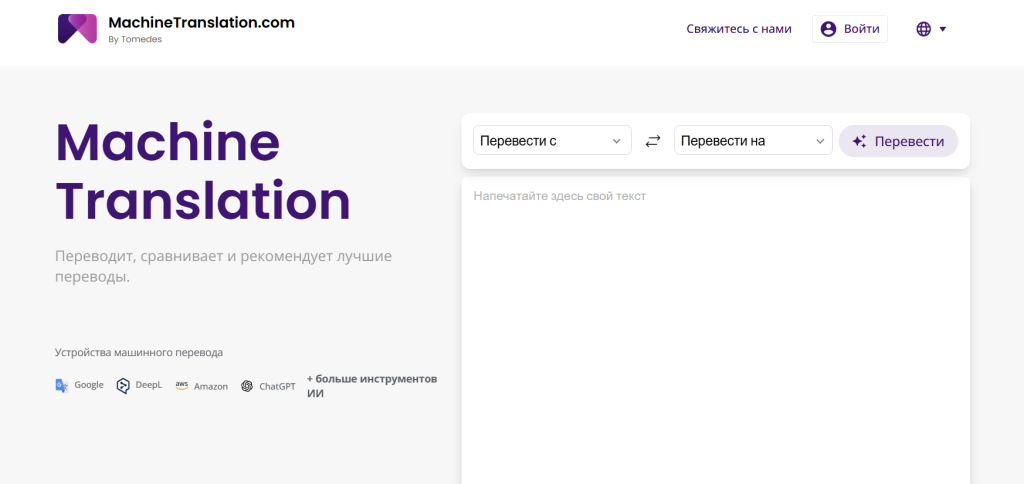Click the Amazon AWS engine icon
The width and height of the screenshot is (1024, 484).
click(x=182, y=385)
